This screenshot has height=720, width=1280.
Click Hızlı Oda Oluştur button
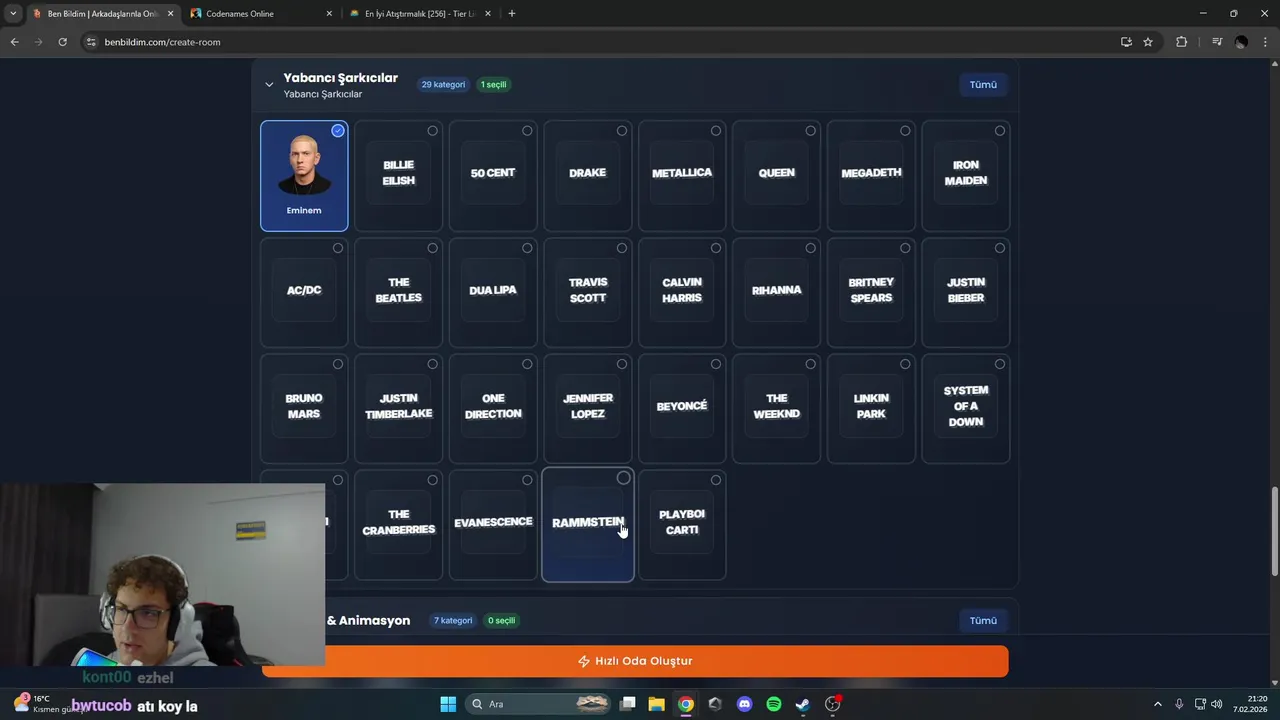[635, 661]
